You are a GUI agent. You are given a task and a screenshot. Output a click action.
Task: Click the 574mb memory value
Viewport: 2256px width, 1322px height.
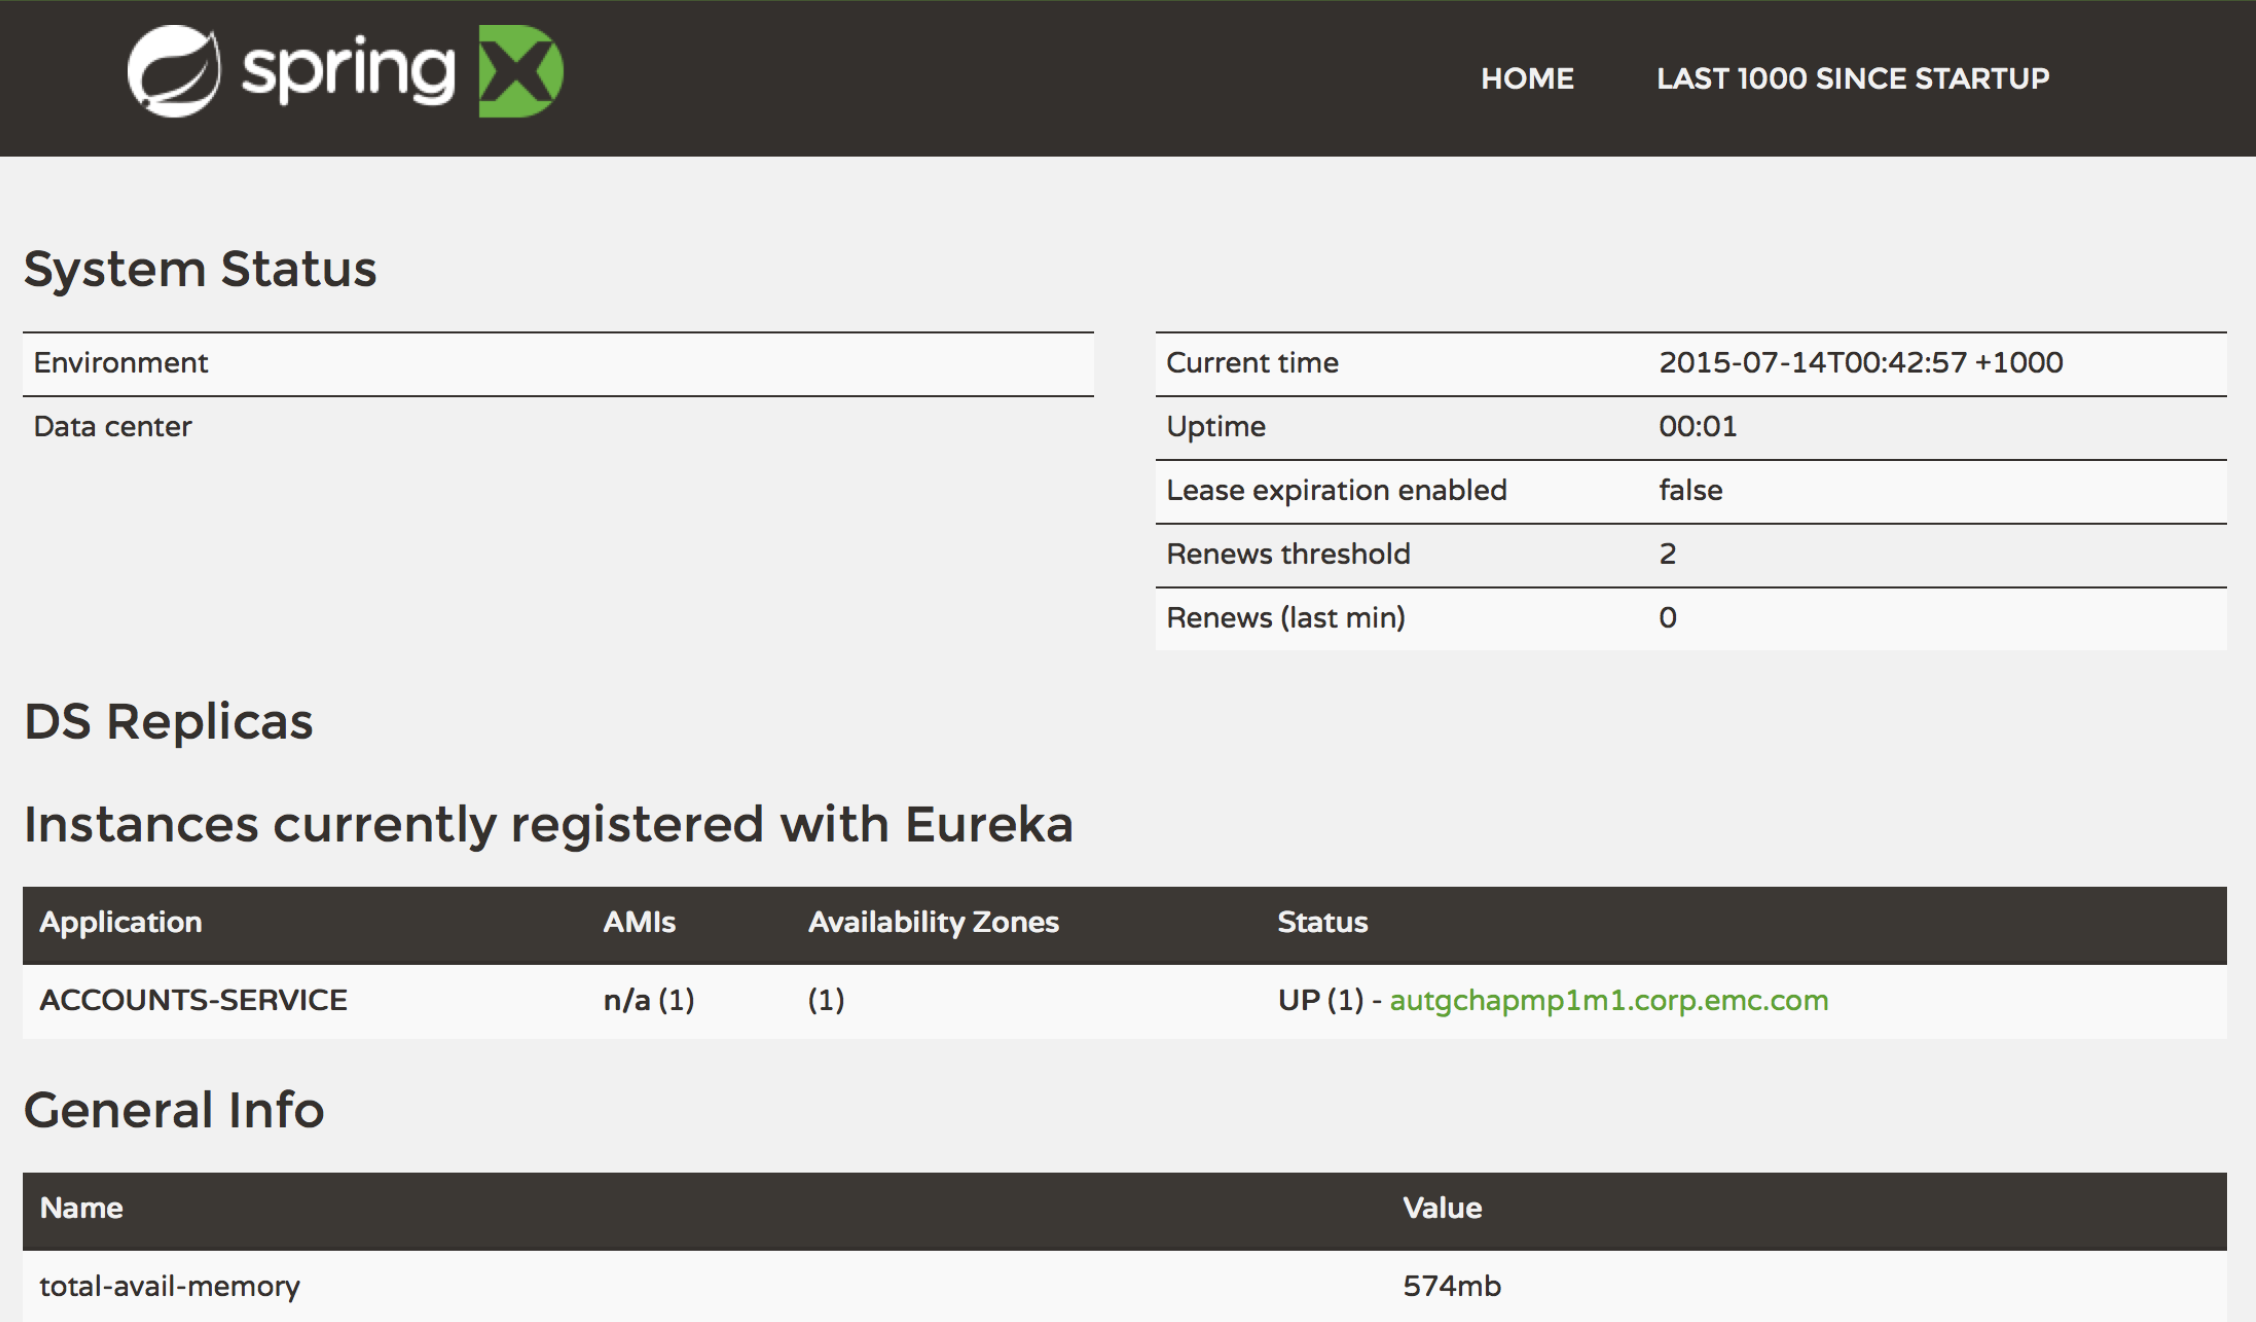1451,1287
